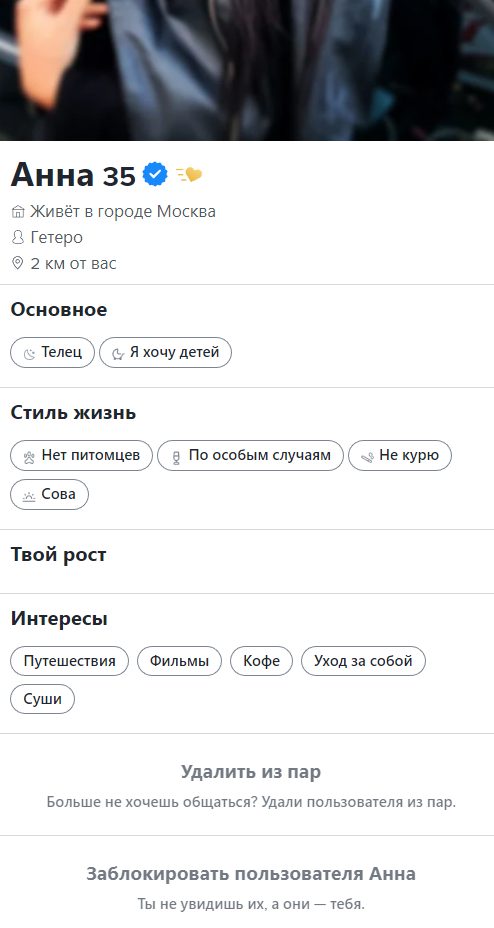Click Заблокировать пользователя Анна

click(x=251, y=874)
